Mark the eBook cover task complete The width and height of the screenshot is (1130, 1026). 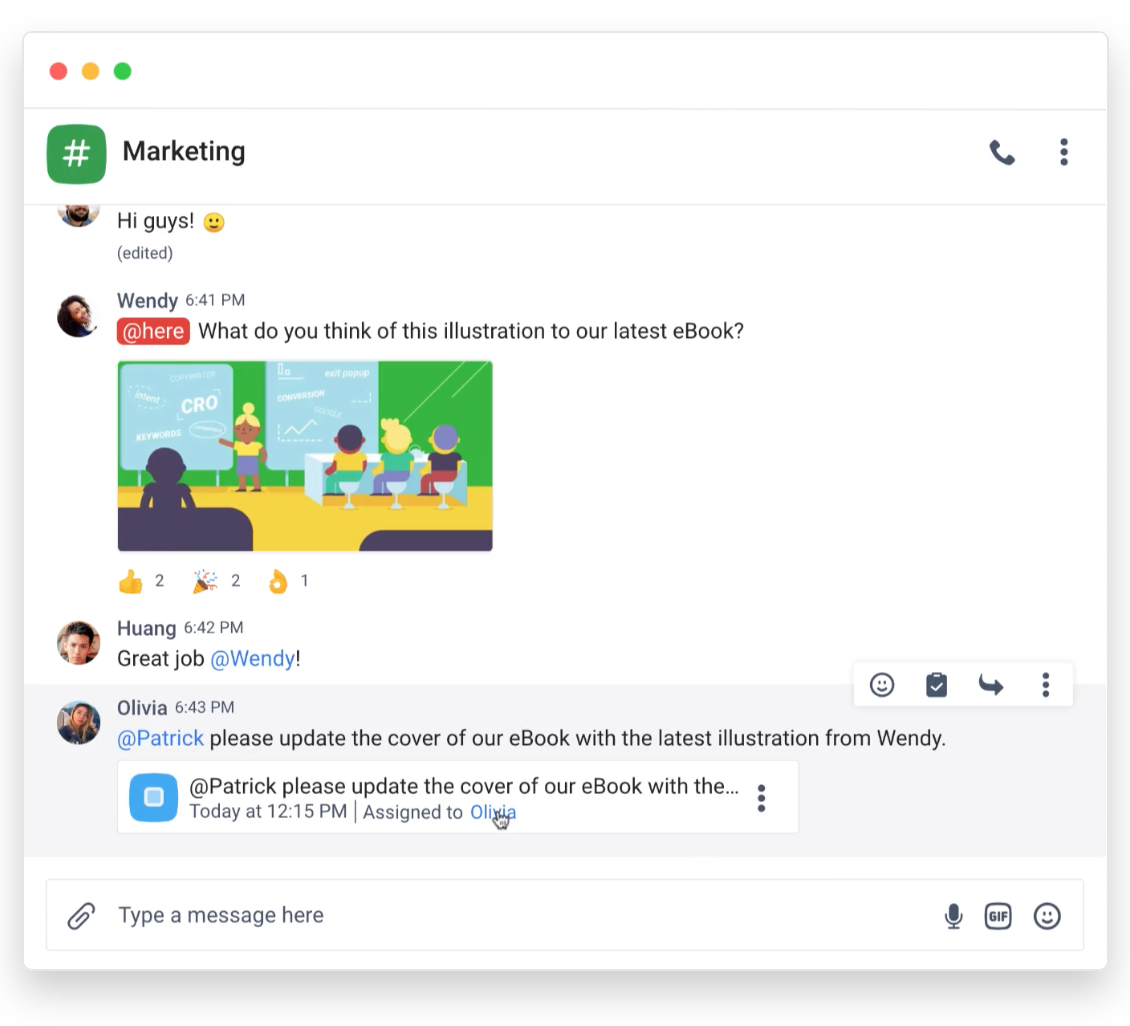pos(154,797)
